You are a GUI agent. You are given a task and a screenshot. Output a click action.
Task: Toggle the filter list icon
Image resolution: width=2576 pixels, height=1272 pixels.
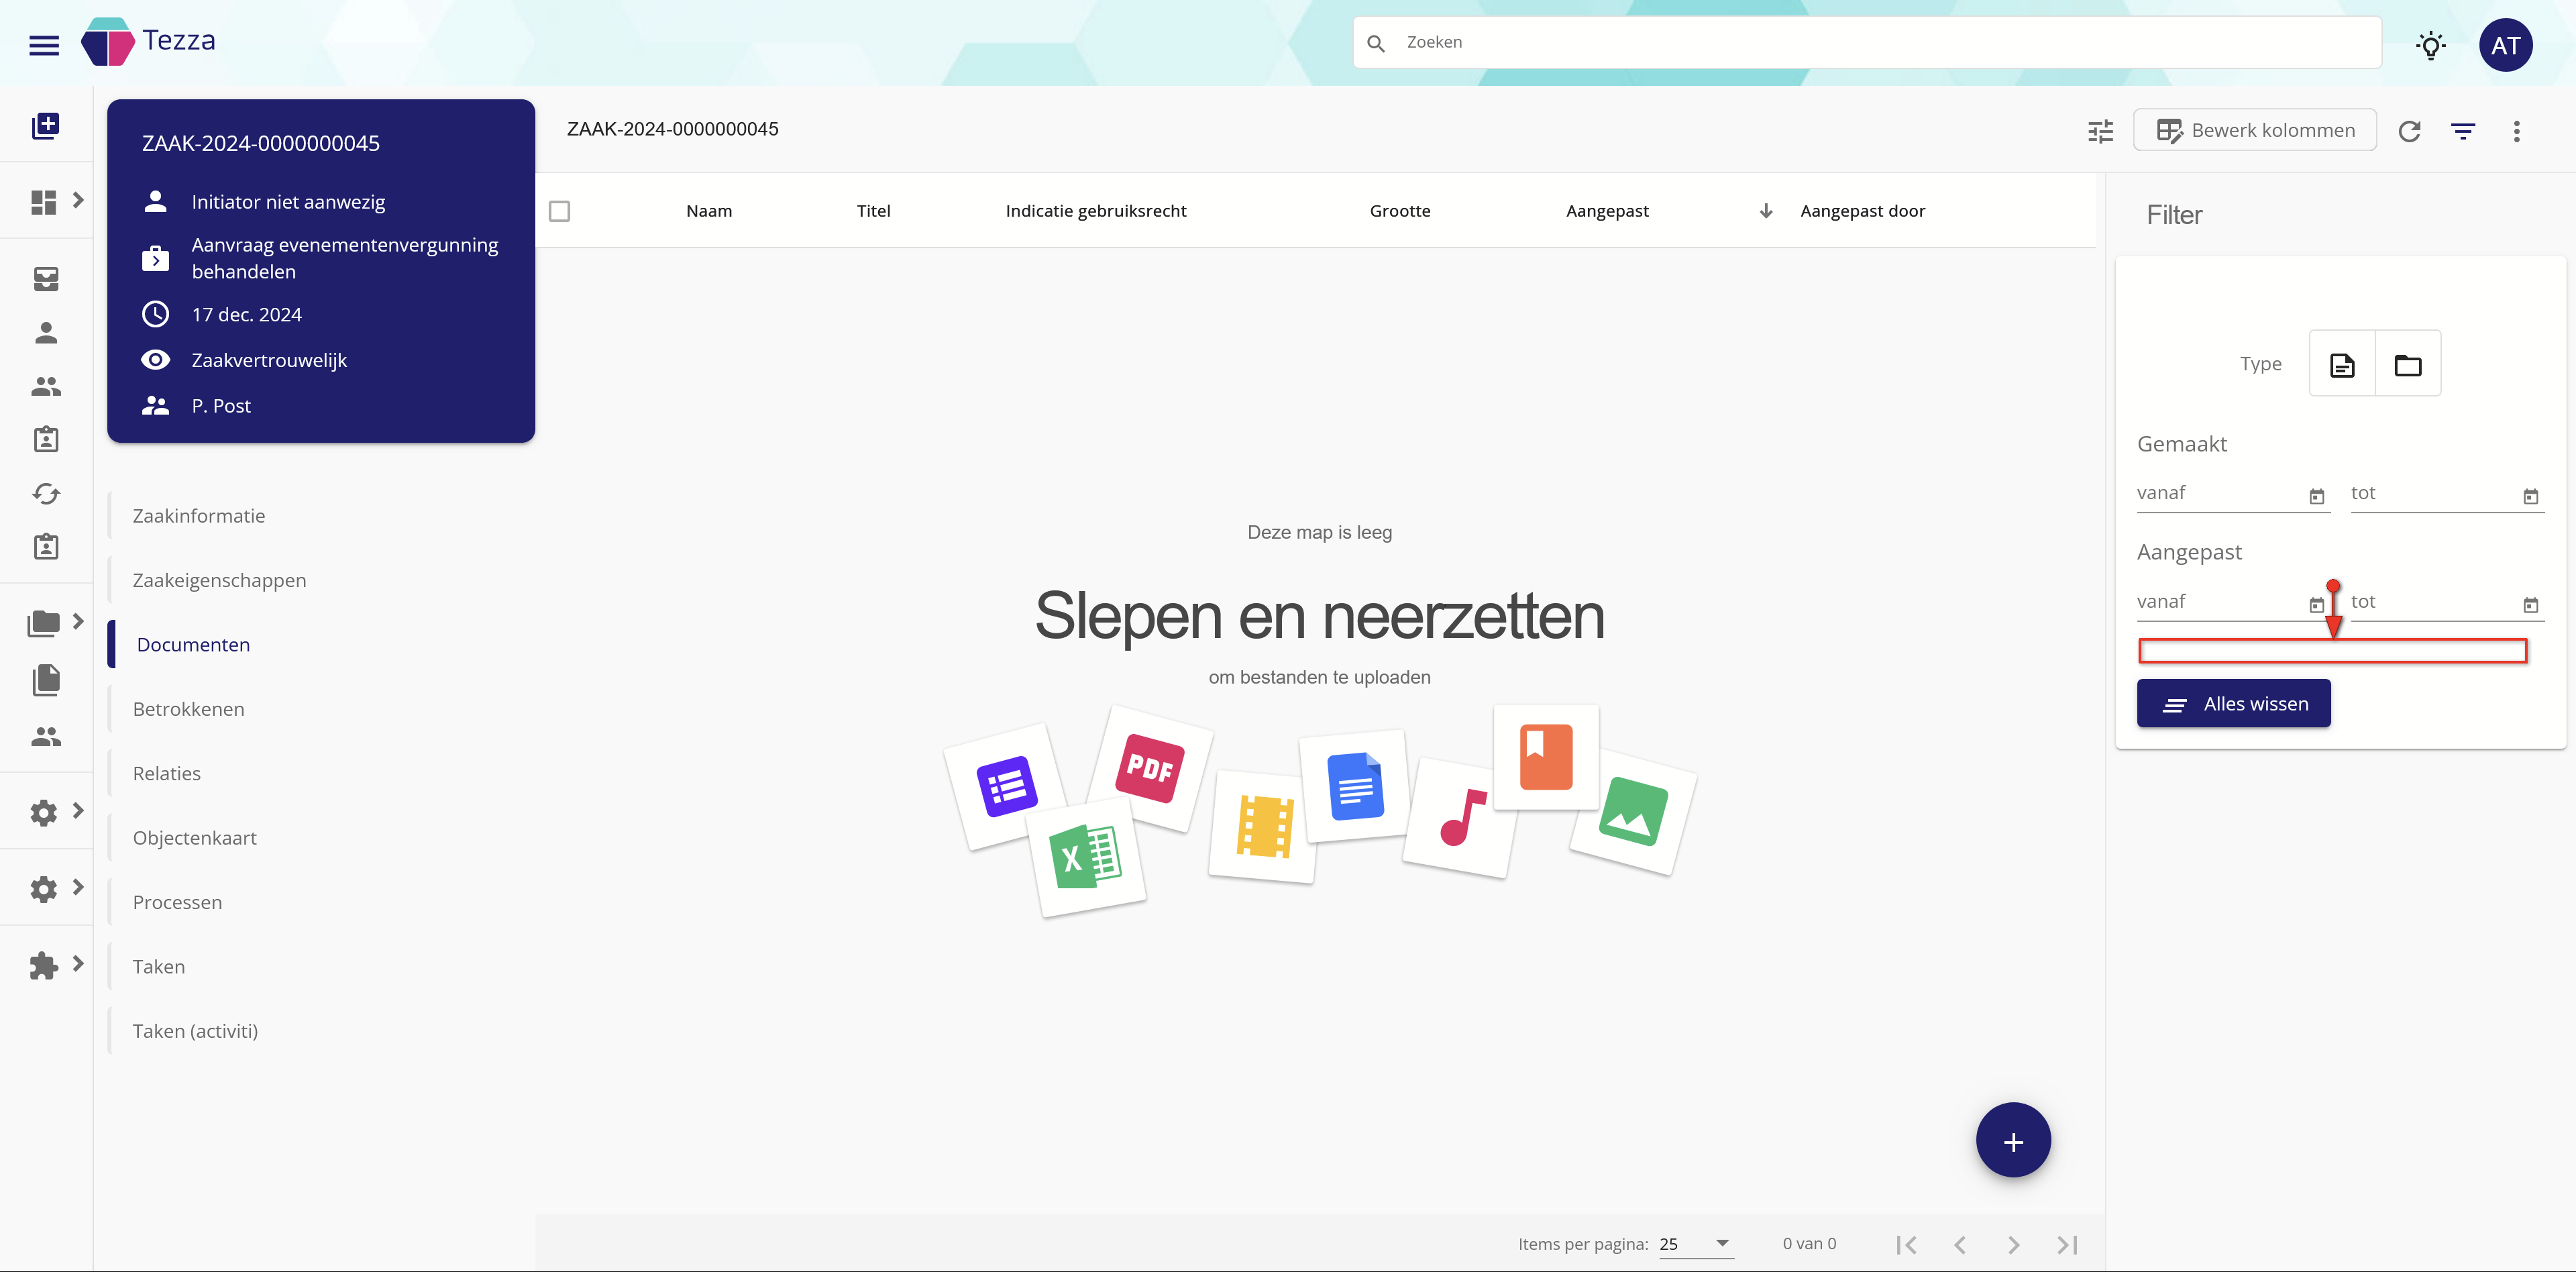(x=2463, y=131)
